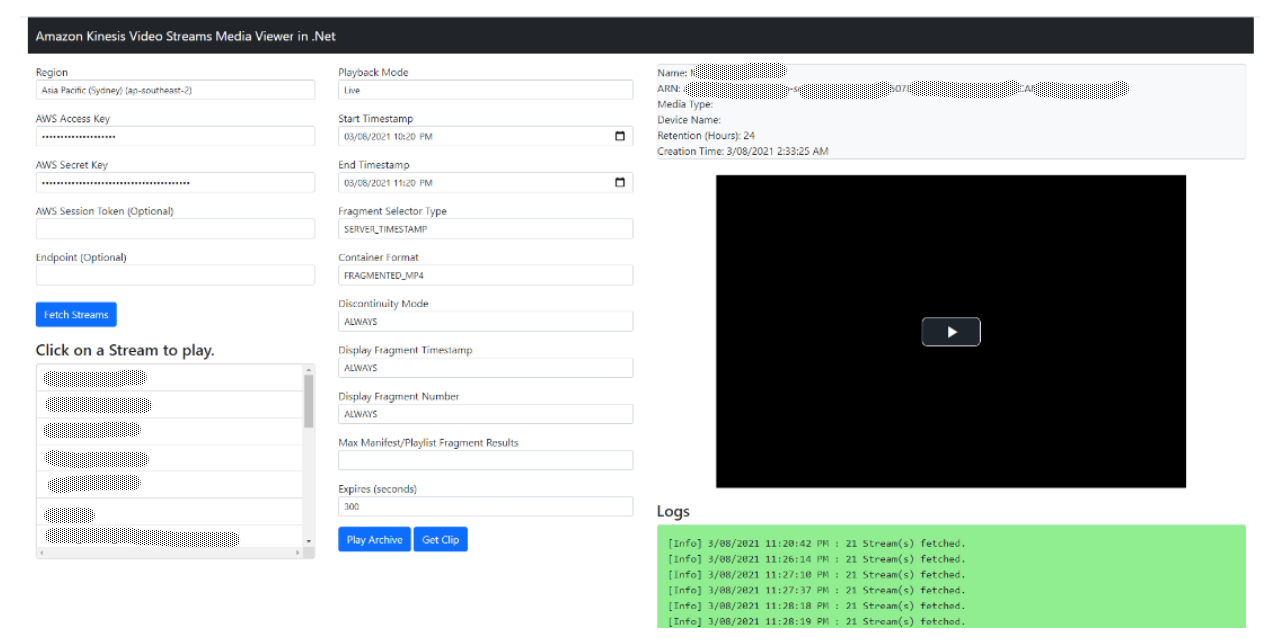Open the Fragment Selector Type dropdown
Screen dimensions: 1280x640
point(485,228)
